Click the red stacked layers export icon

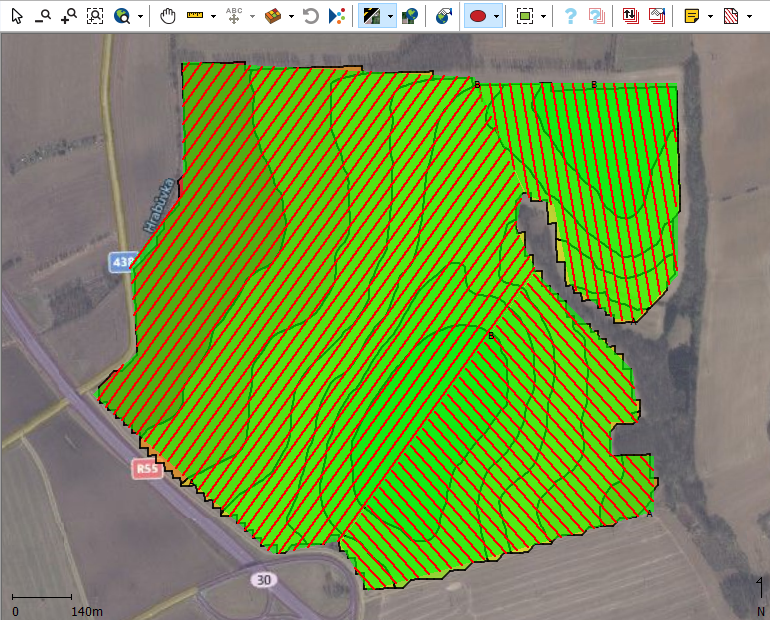click(x=657, y=16)
